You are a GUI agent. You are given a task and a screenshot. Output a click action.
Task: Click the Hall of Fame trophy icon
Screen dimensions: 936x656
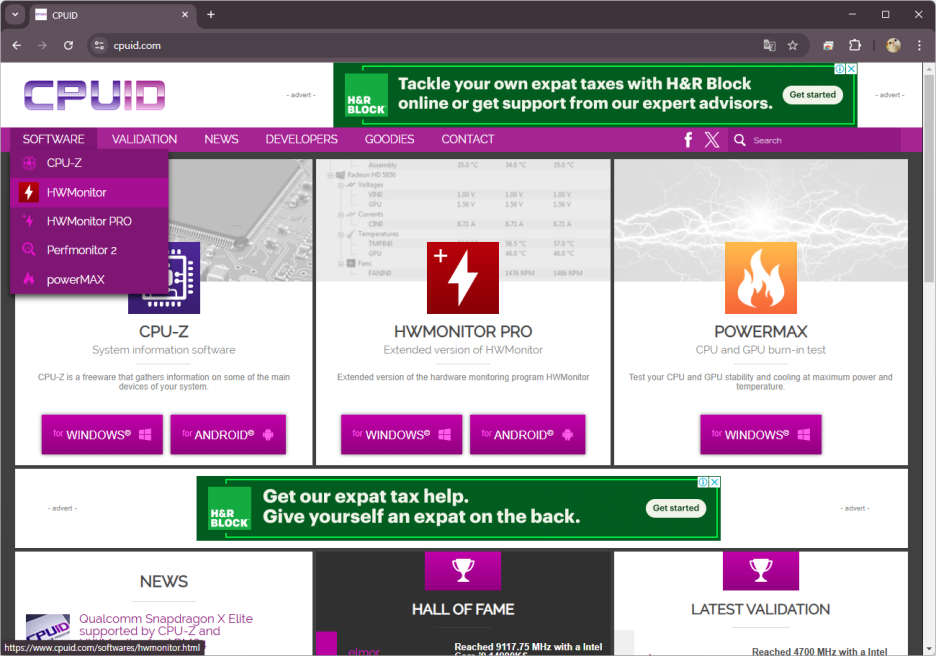(x=463, y=570)
